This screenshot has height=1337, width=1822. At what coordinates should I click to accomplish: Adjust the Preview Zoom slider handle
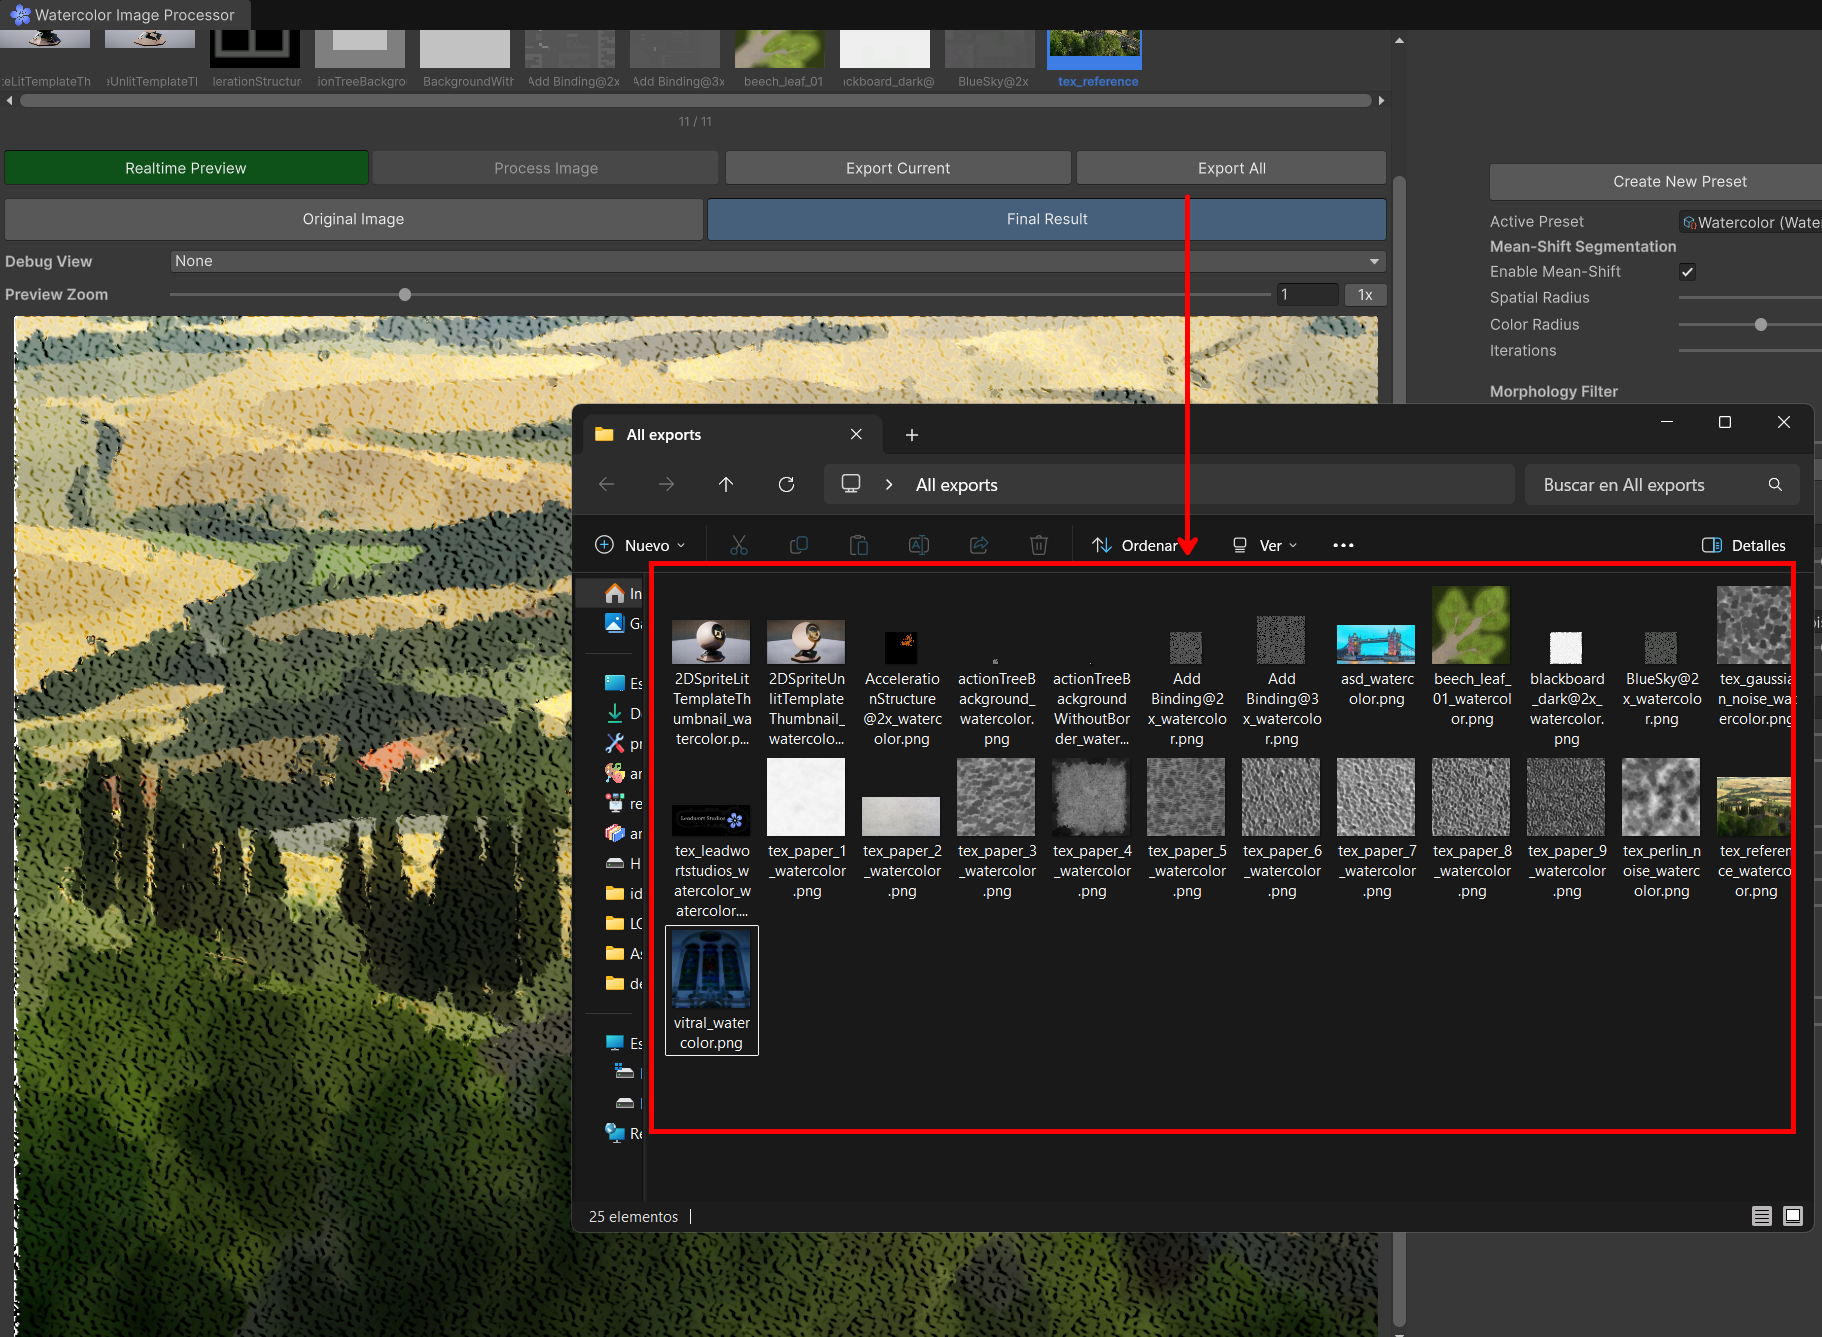405,295
